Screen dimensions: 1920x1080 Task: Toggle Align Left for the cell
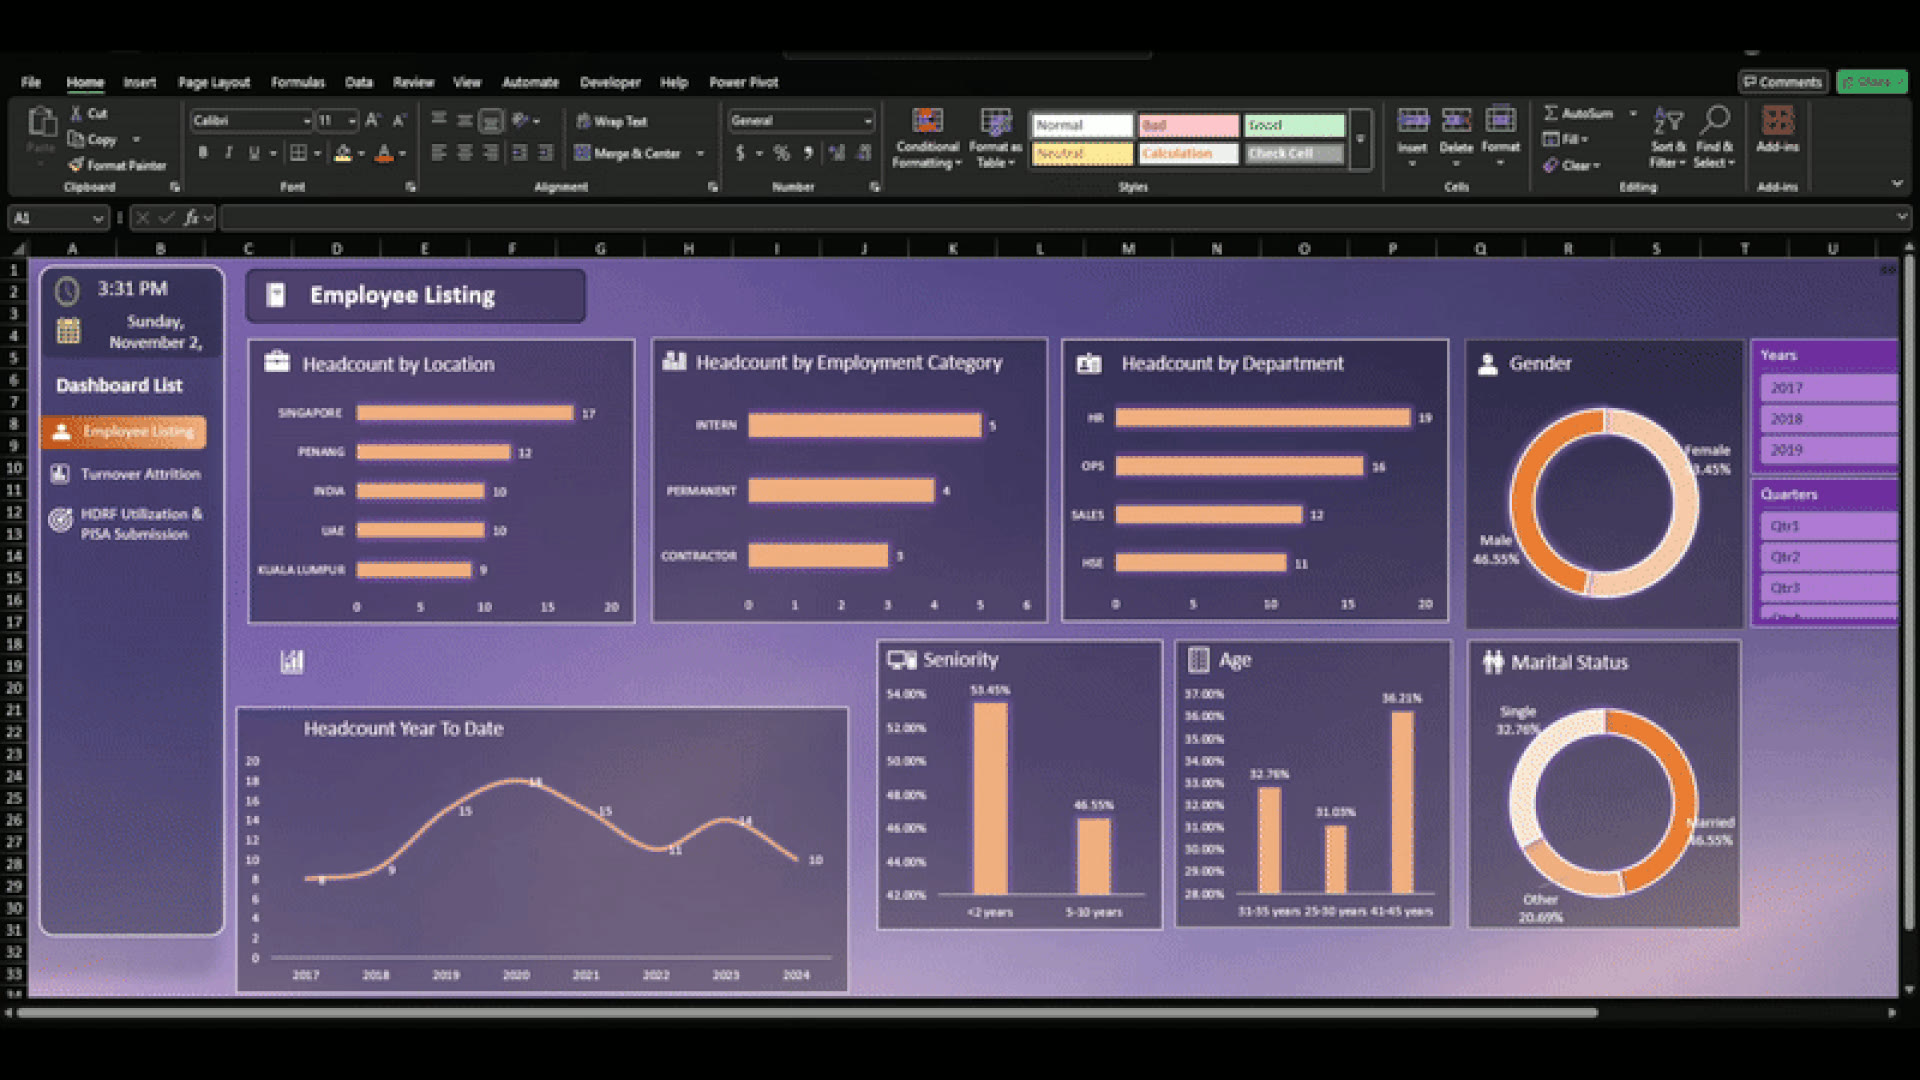coord(439,153)
